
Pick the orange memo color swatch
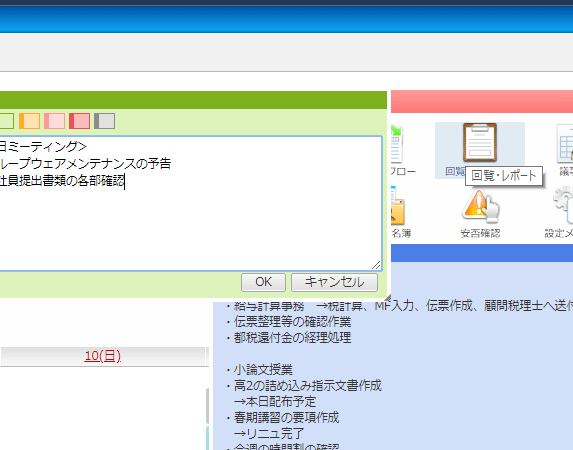29,121
